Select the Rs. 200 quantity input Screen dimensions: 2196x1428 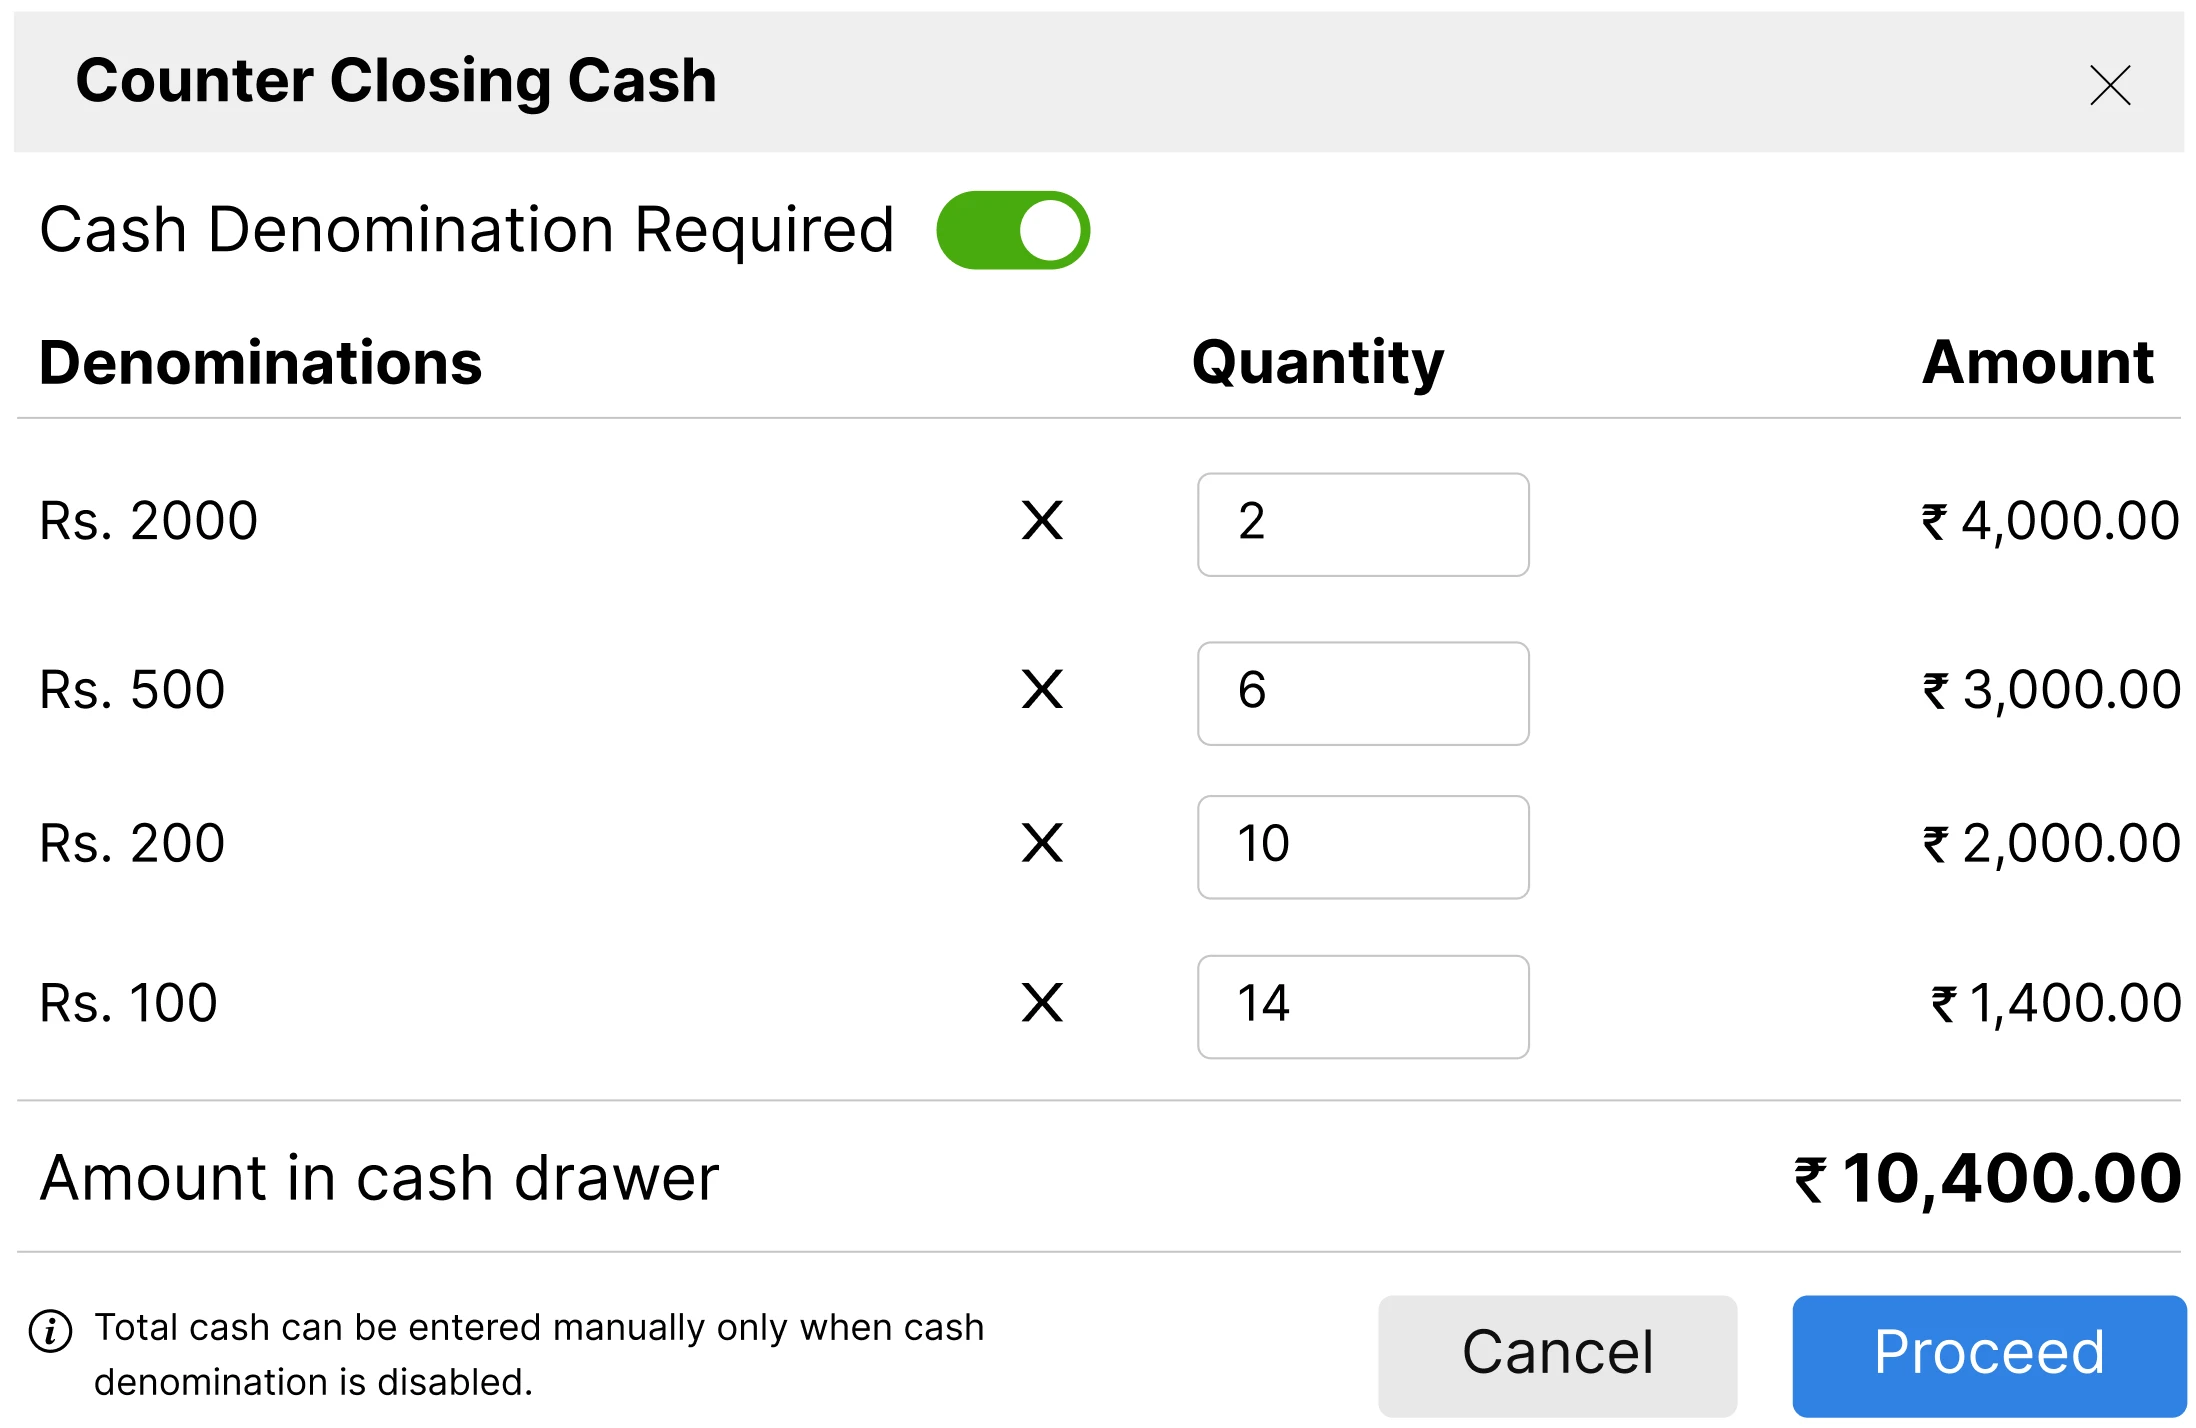(x=1362, y=847)
